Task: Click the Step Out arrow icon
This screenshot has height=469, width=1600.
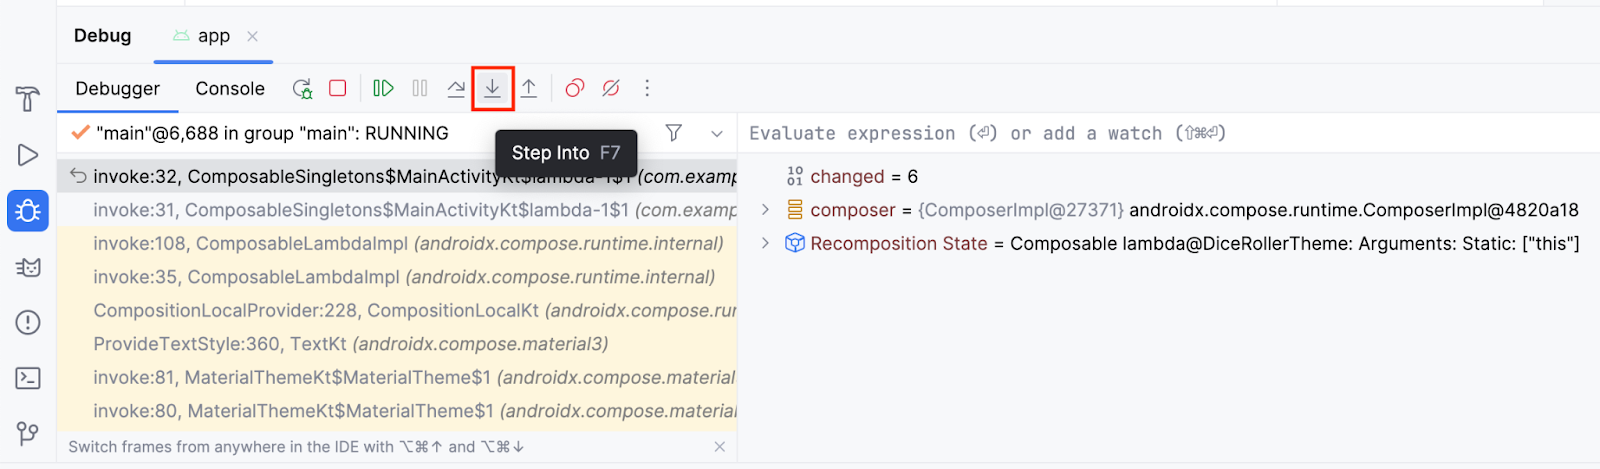Action: (x=529, y=88)
